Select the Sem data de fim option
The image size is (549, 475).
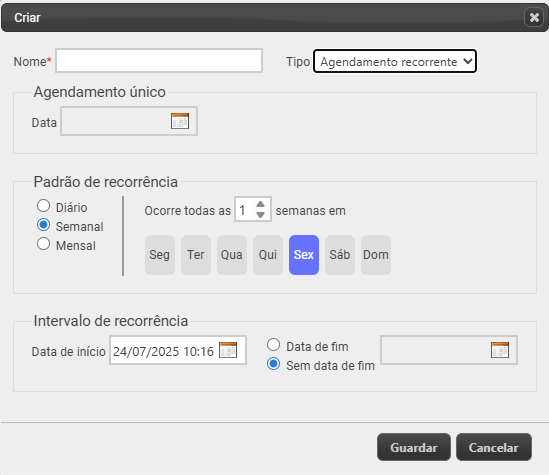point(273,364)
